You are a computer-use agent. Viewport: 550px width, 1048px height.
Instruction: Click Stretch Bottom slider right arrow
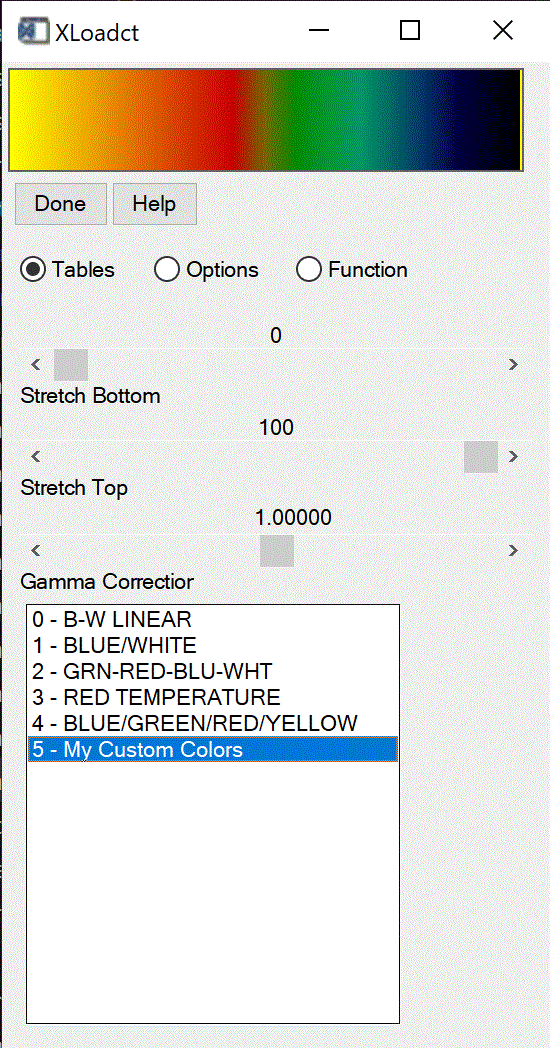(x=513, y=365)
